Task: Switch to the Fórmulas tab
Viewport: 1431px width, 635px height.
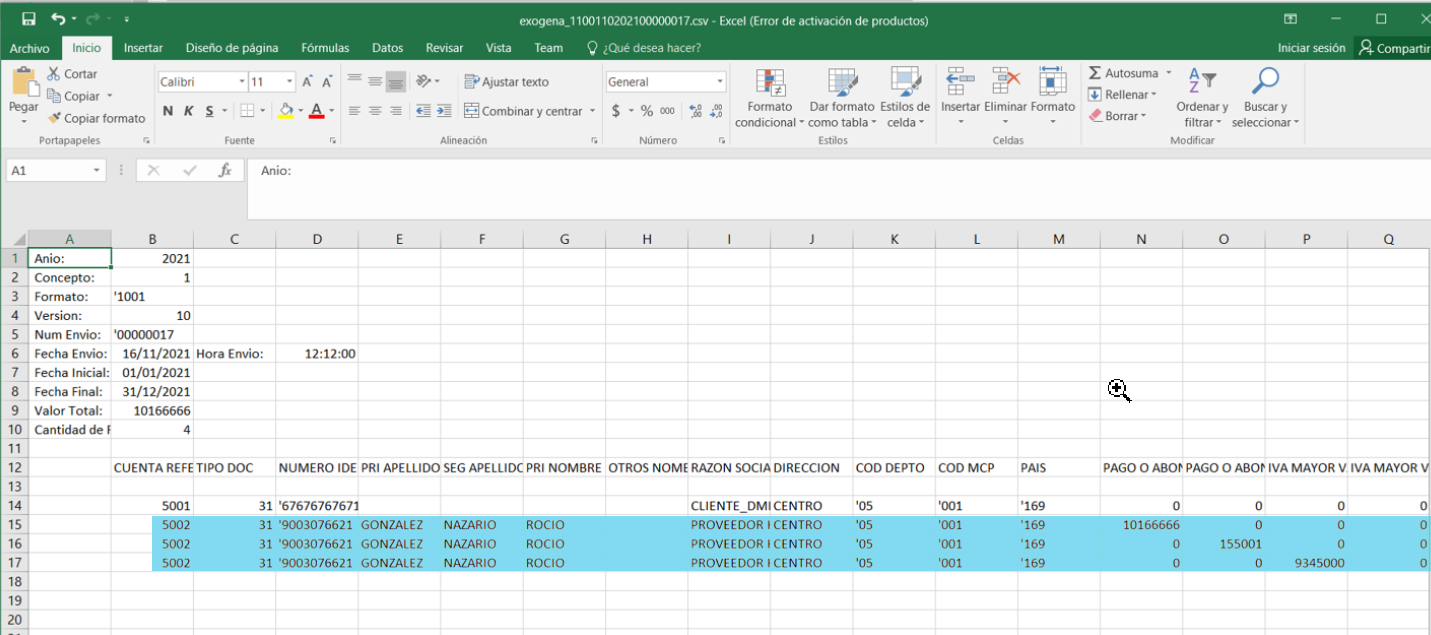Action: pos(325,48)
